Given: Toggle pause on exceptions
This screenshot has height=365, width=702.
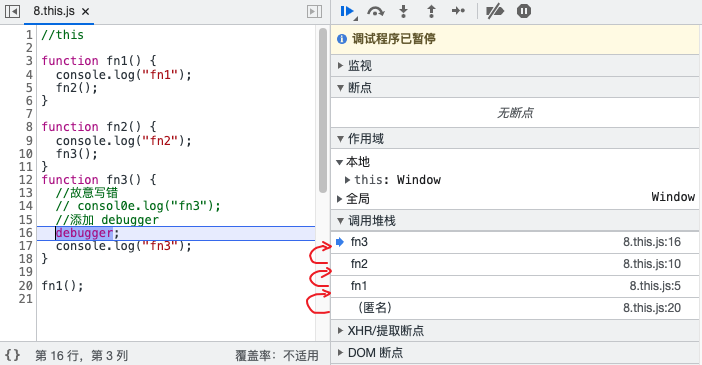Looking at the screenshot, I should (523, 11).
